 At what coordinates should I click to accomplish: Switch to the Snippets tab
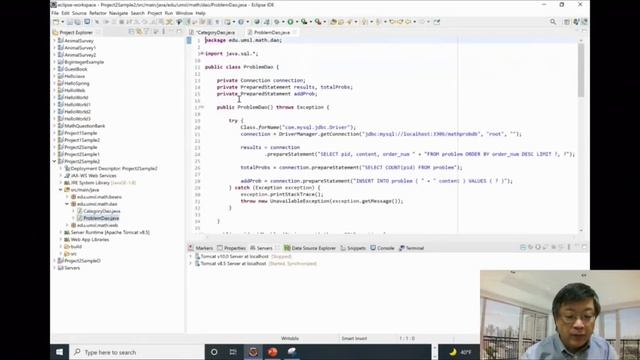(x=353, y=248)
